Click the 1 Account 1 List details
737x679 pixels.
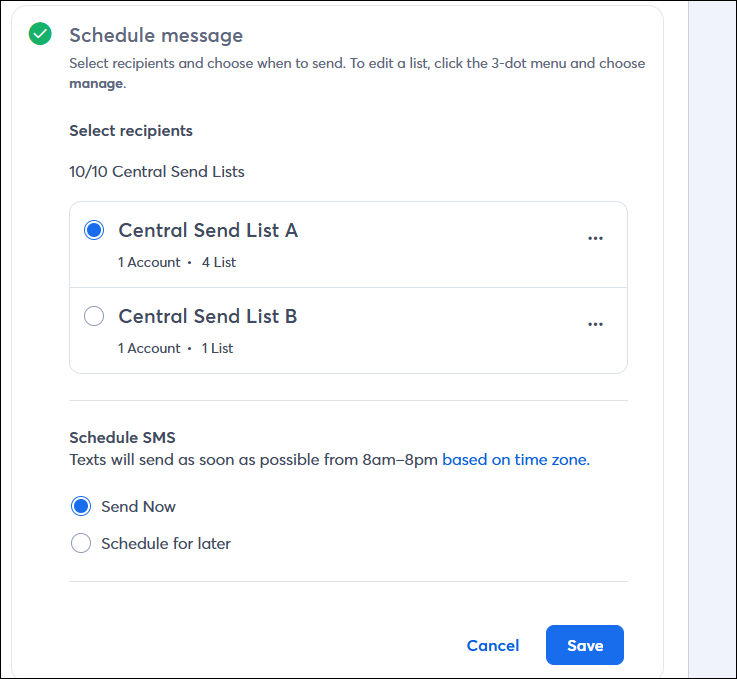pyautogui.click(x=175, y=348)
